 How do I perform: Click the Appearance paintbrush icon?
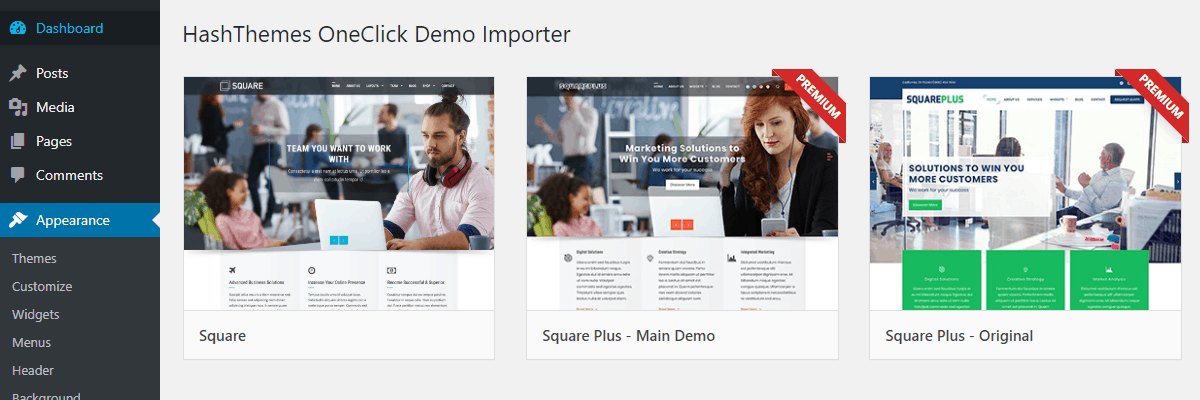point(18,220)
